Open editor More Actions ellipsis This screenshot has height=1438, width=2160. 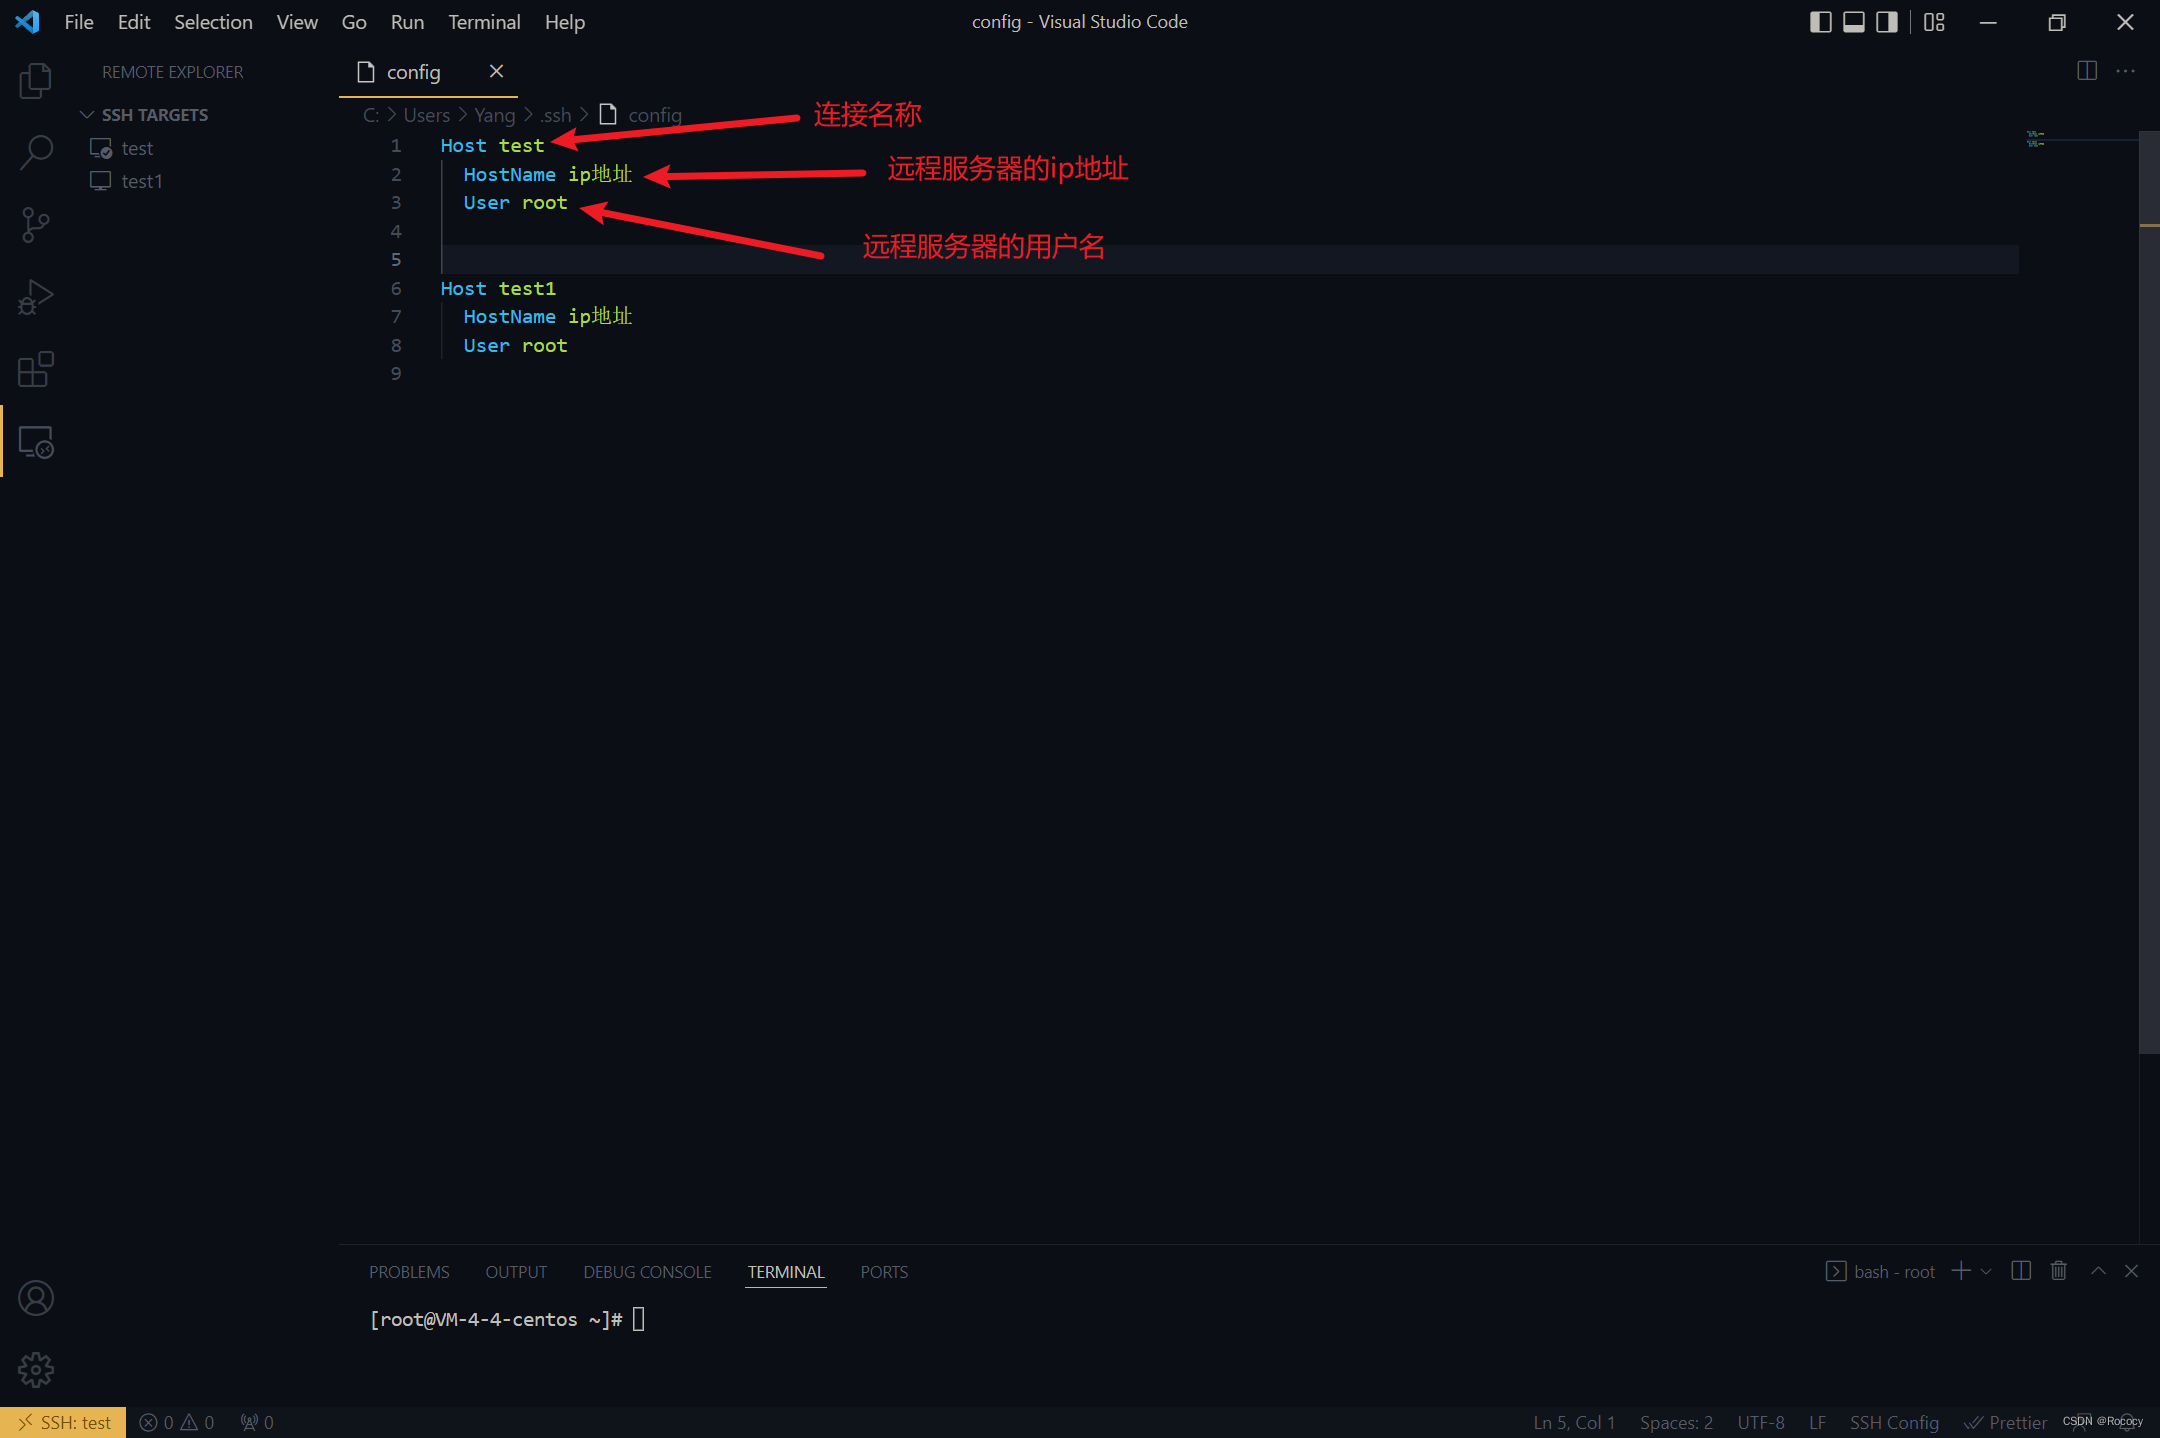click(x=2125, y=71)
